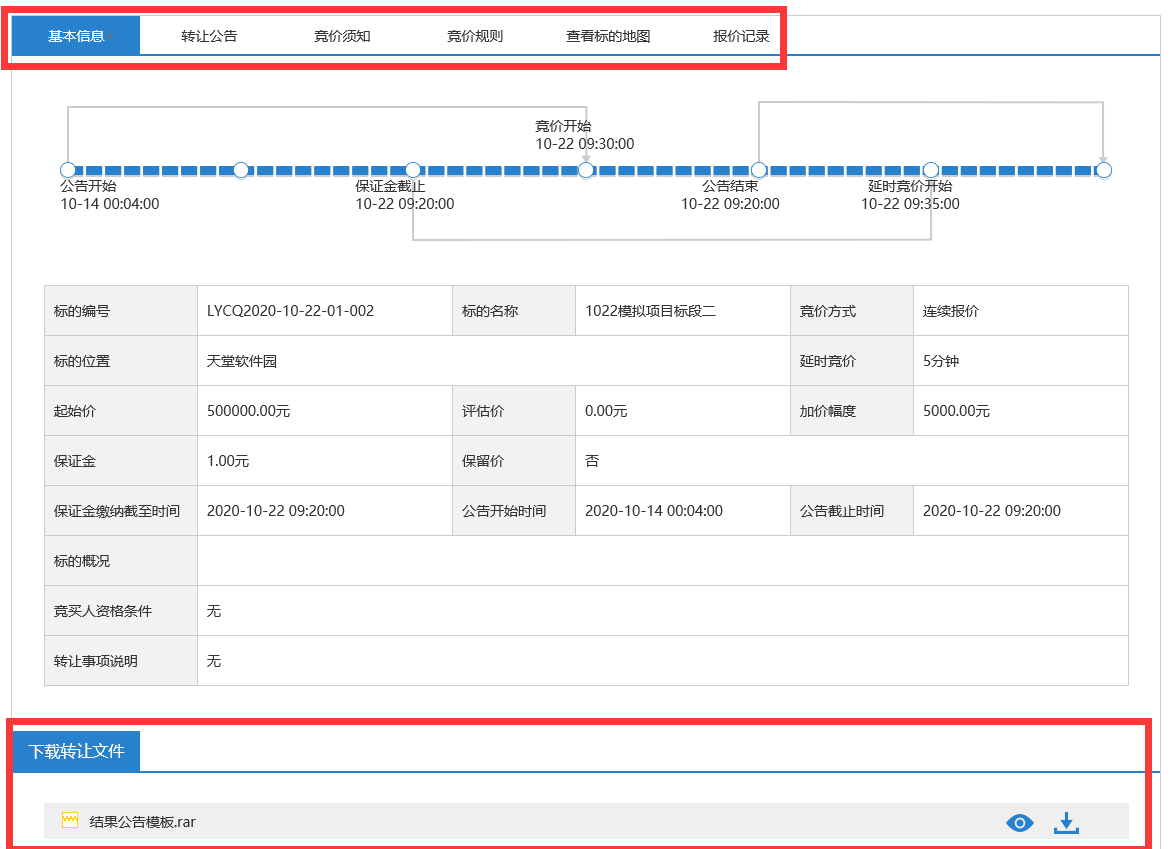Click the 延时竞价开始 timeline node
The image size is (1171, 849).
tap(931, 170)
